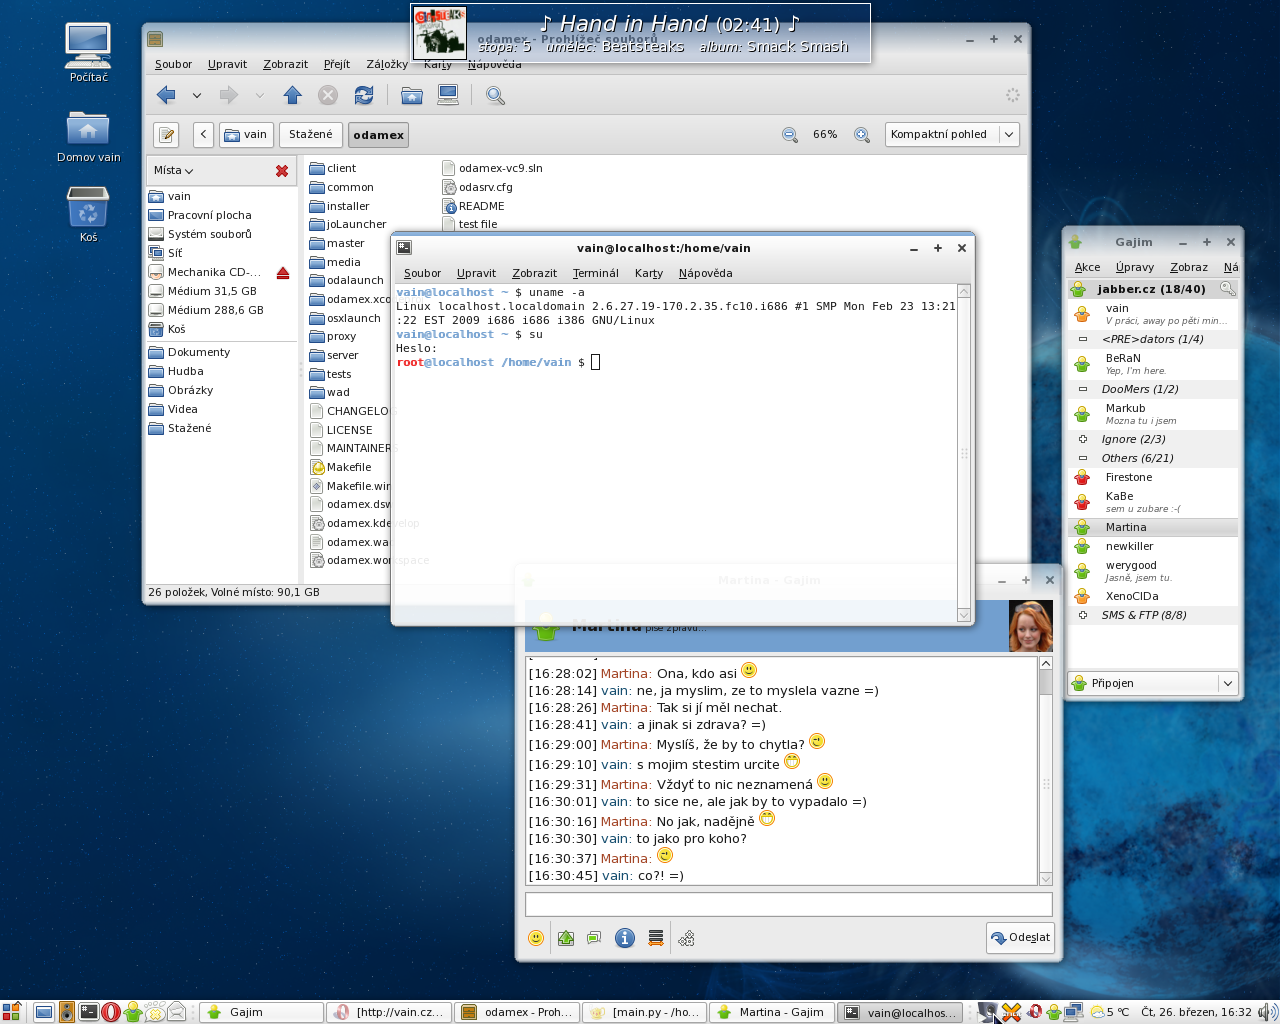This screenshot has width=1280, height=1024.
Task: Click the Up arrow in file browser
Action: point(292,95)
